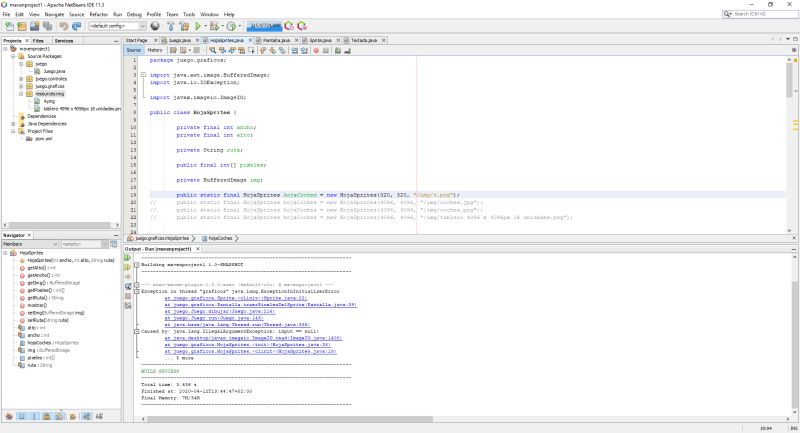800x433 pixels.
Task: Click the Stop icon in Output side toolbar
Action: click(x=128, y=296)
